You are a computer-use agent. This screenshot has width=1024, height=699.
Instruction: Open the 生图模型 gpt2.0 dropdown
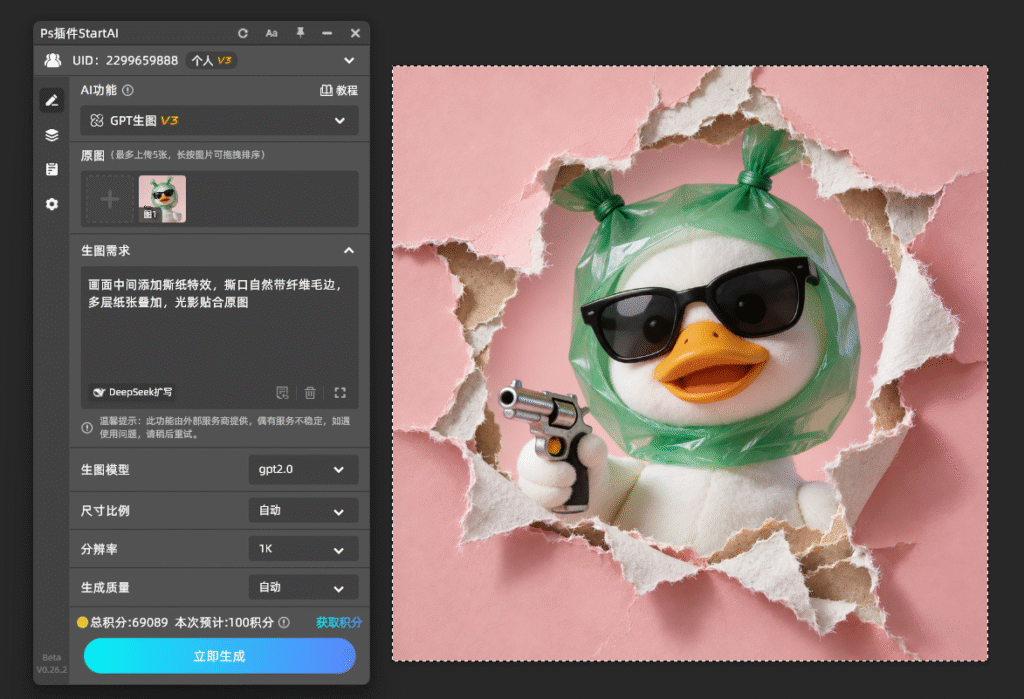tap(303, 470)
